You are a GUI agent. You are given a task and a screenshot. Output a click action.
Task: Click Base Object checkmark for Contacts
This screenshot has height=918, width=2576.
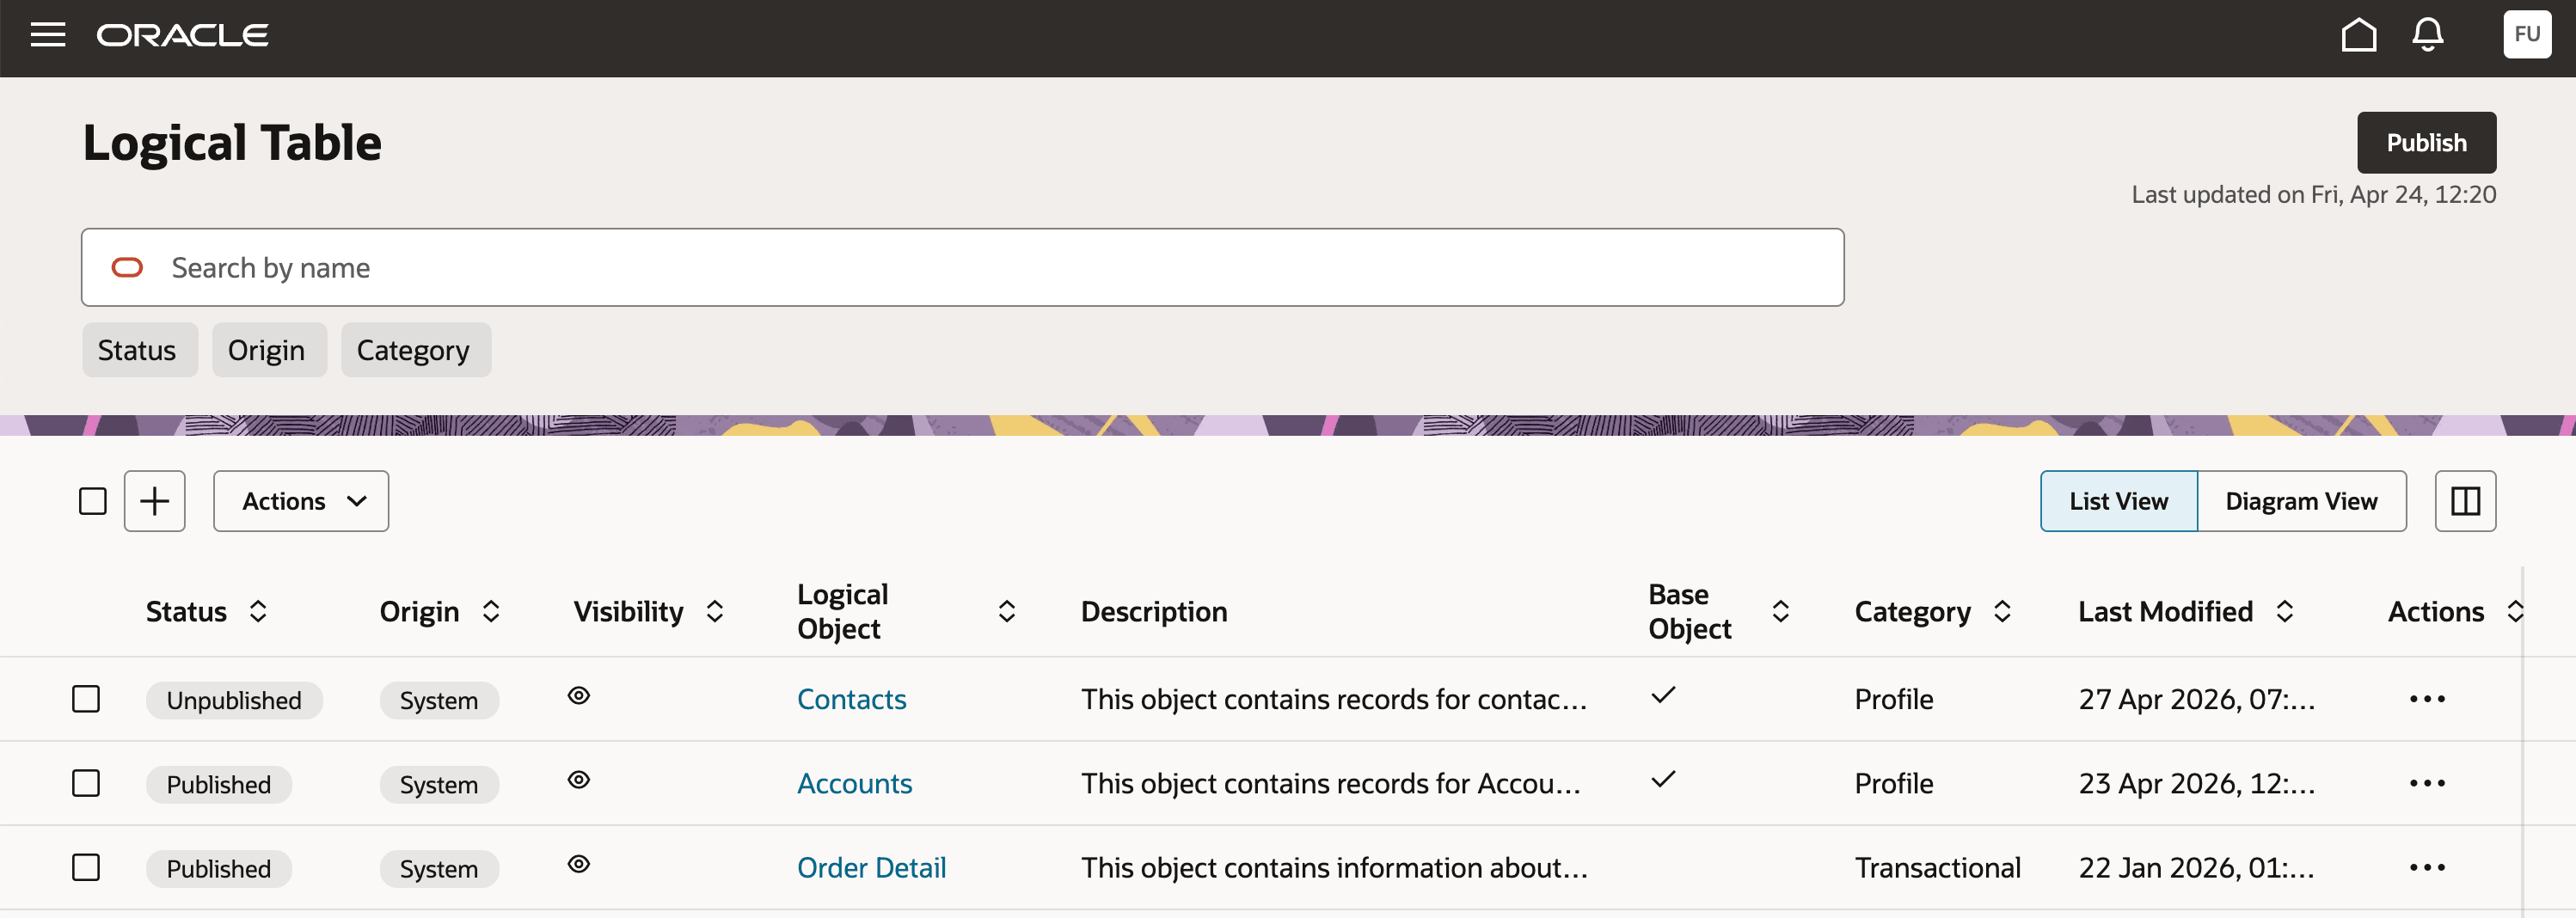click(x=1663, y=695)
